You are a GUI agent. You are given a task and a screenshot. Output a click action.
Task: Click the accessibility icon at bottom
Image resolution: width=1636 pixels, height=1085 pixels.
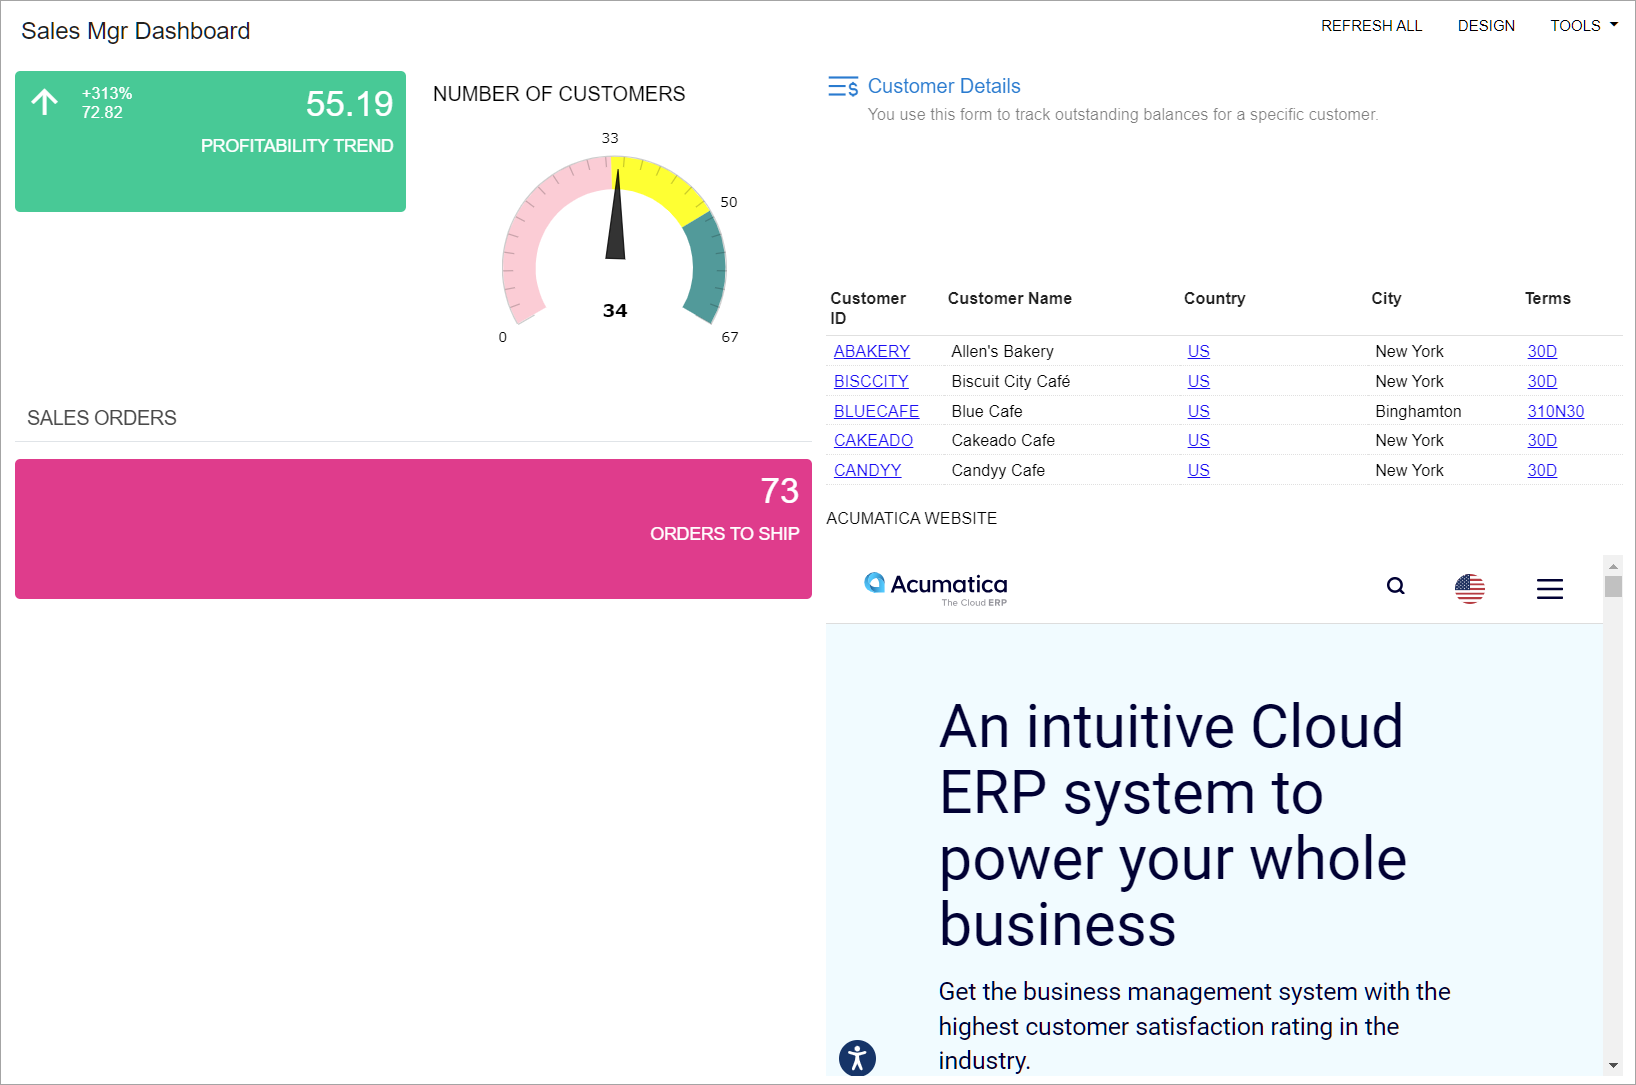[x=857, y=1057]
